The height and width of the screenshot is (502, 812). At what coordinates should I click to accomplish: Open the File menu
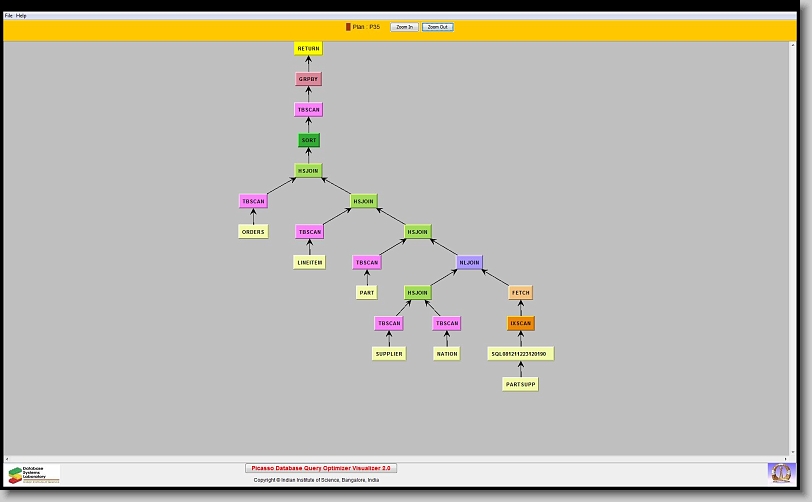coord(8,16)
